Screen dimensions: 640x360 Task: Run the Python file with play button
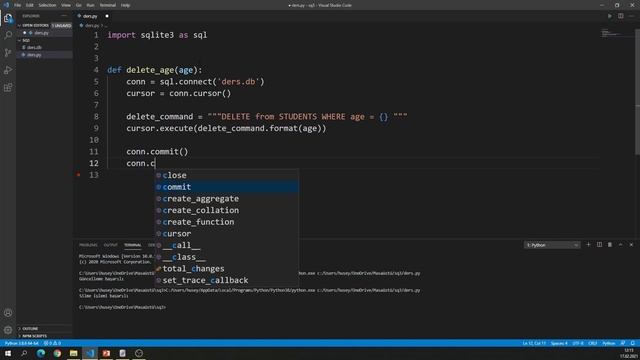610,16
